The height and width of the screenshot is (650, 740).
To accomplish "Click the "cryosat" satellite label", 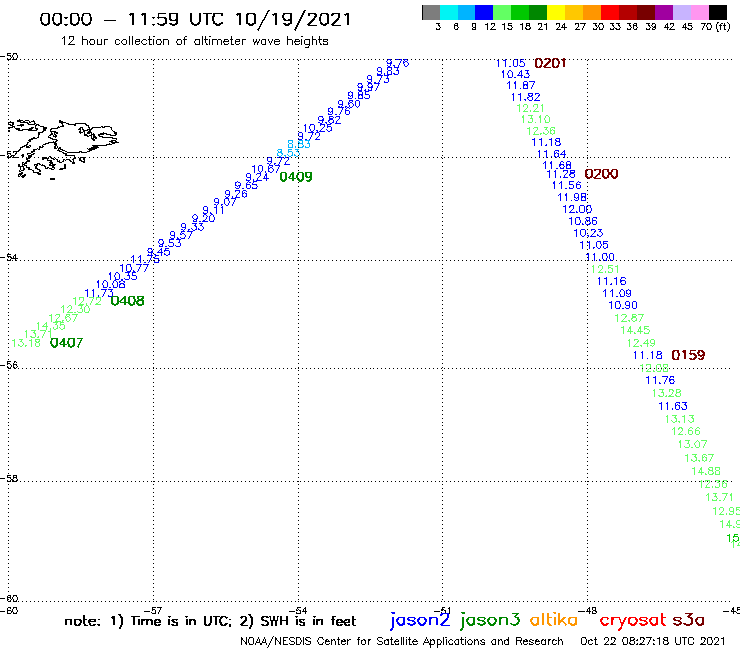I will pos(633,620).
